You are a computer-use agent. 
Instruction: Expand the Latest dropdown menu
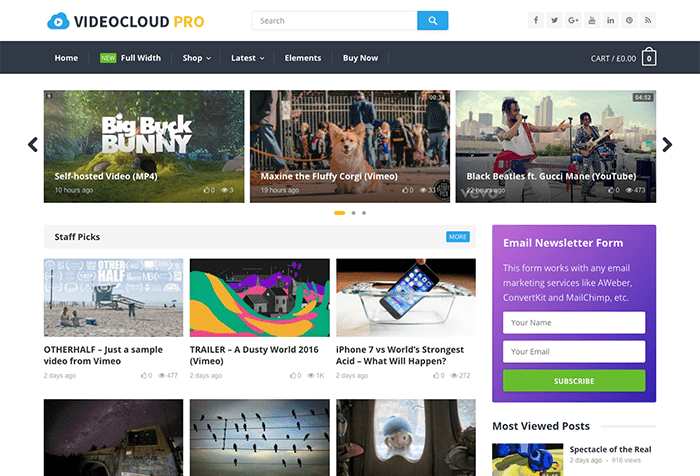coord(247,58)
